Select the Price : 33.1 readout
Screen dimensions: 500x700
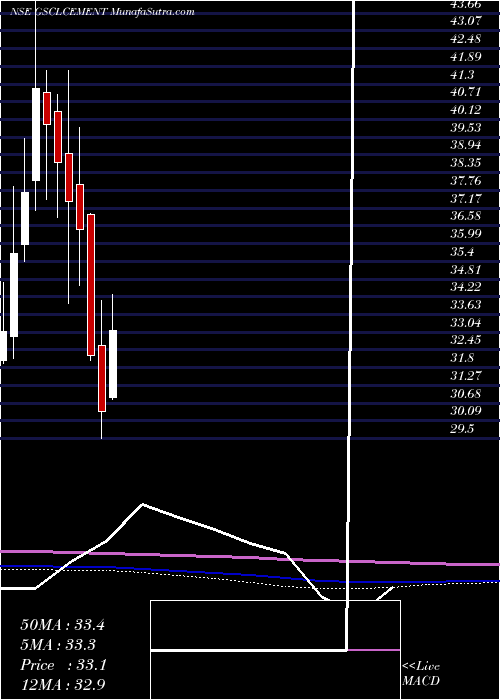click(63, 665)
